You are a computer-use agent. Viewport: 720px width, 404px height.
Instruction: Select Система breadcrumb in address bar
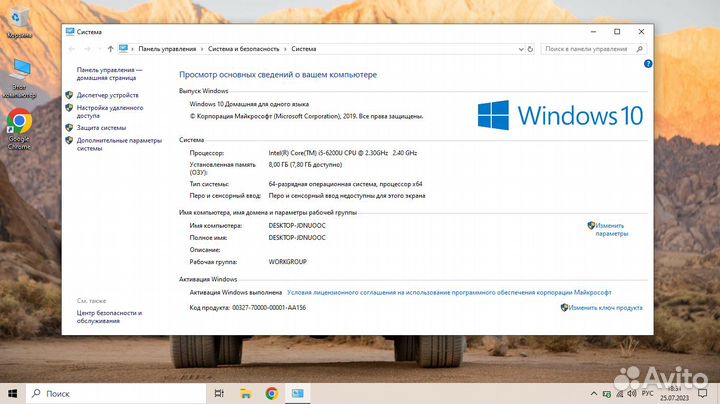pos(304,49)
